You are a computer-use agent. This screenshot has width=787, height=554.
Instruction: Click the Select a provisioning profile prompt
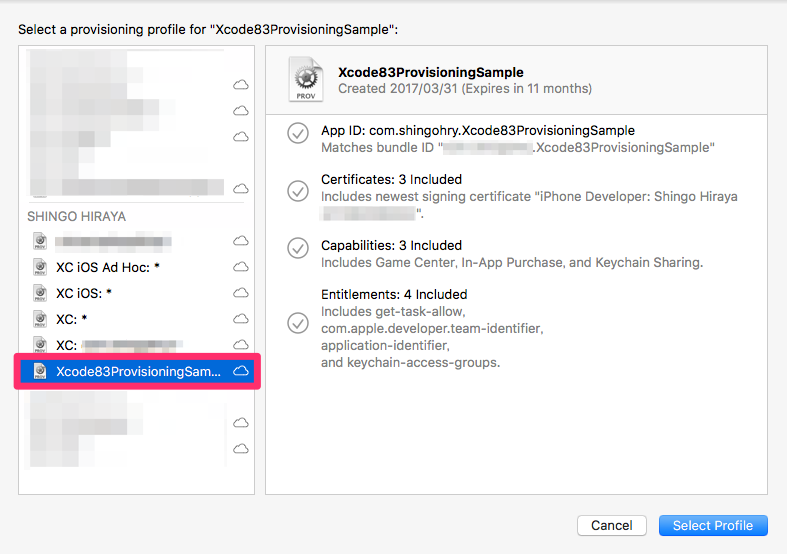pyautogui.click(x=208, y=30)
